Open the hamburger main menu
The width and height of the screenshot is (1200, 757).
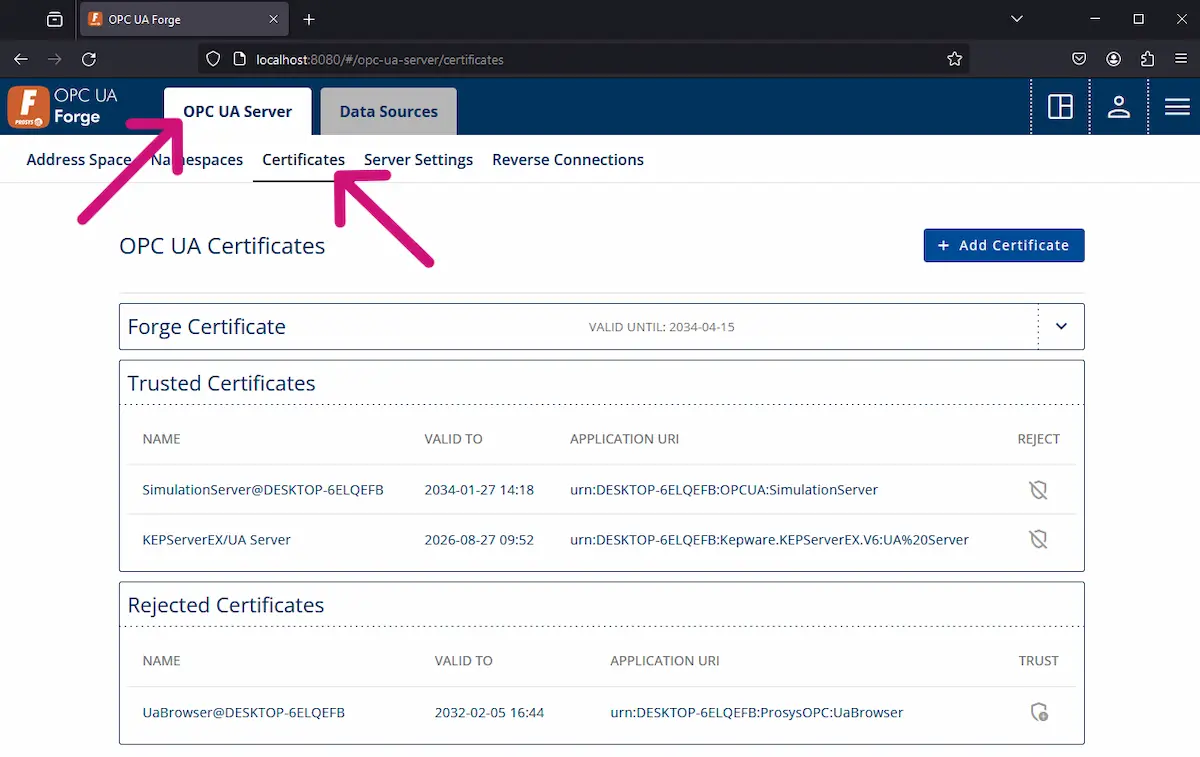click(1177, 107)
